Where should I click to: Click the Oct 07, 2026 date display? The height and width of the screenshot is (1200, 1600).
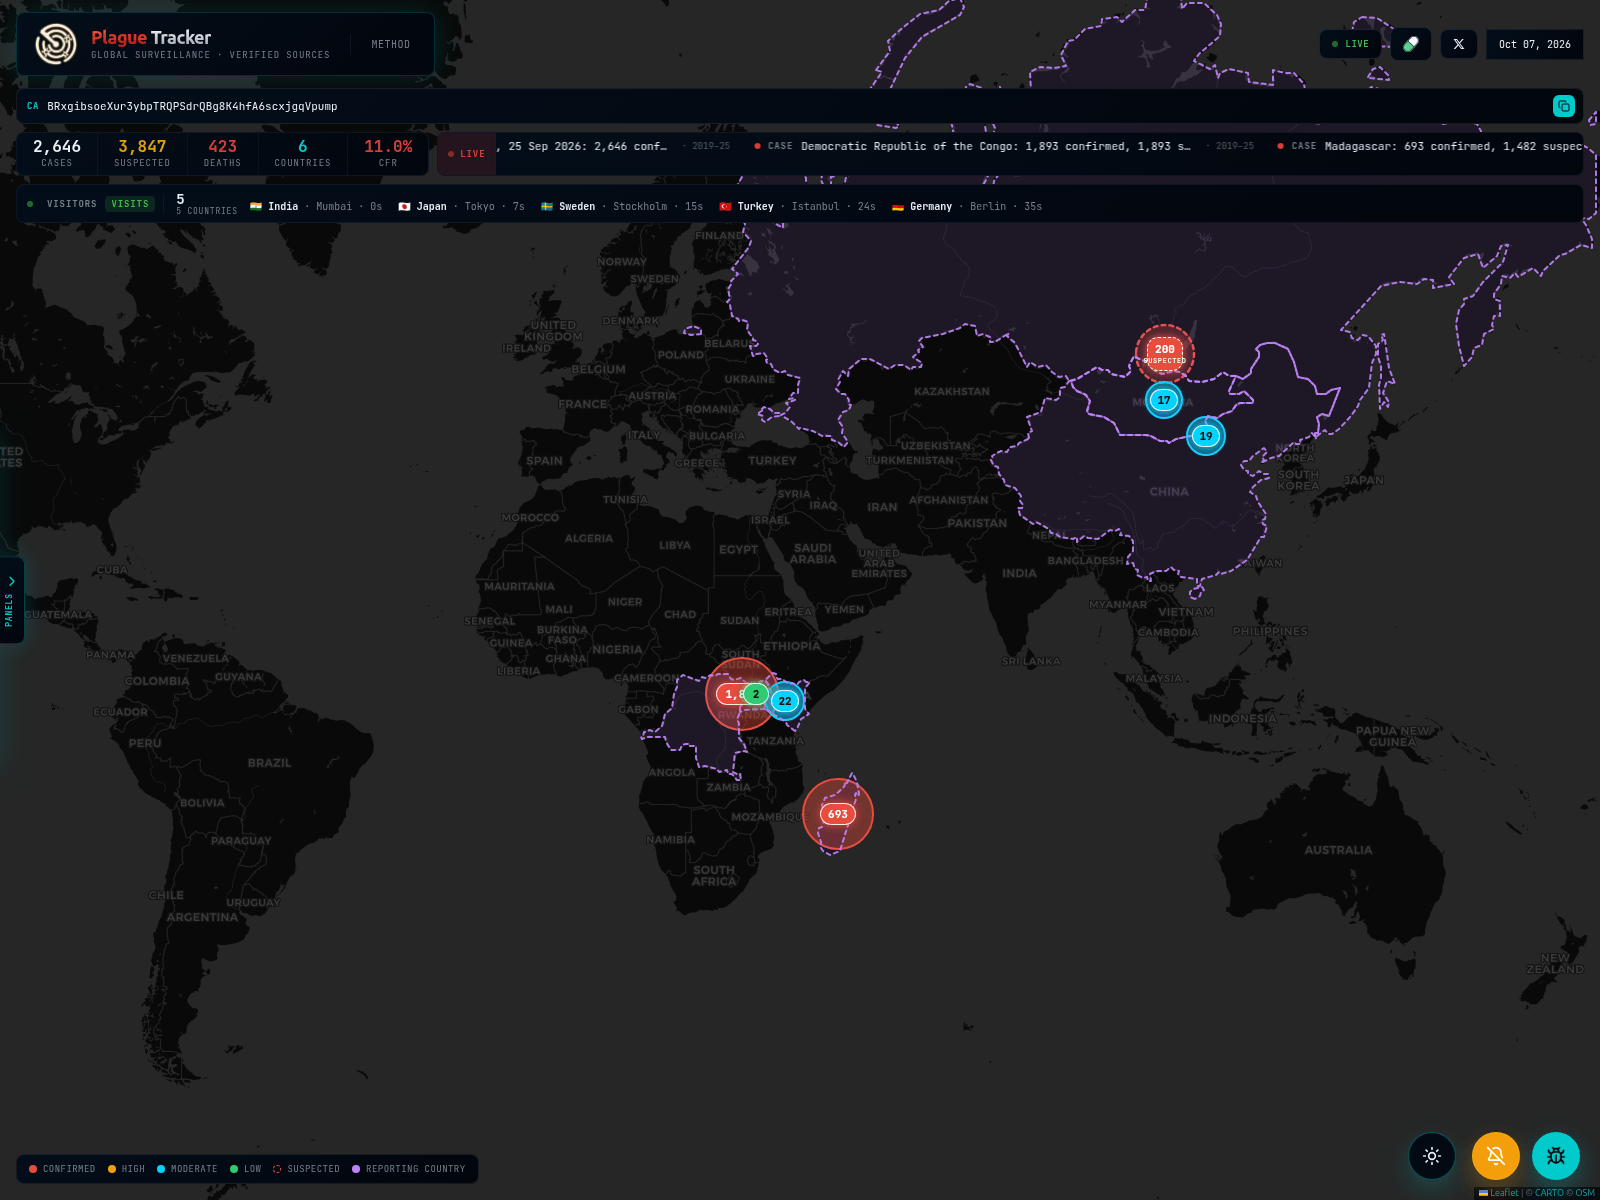1534,44
